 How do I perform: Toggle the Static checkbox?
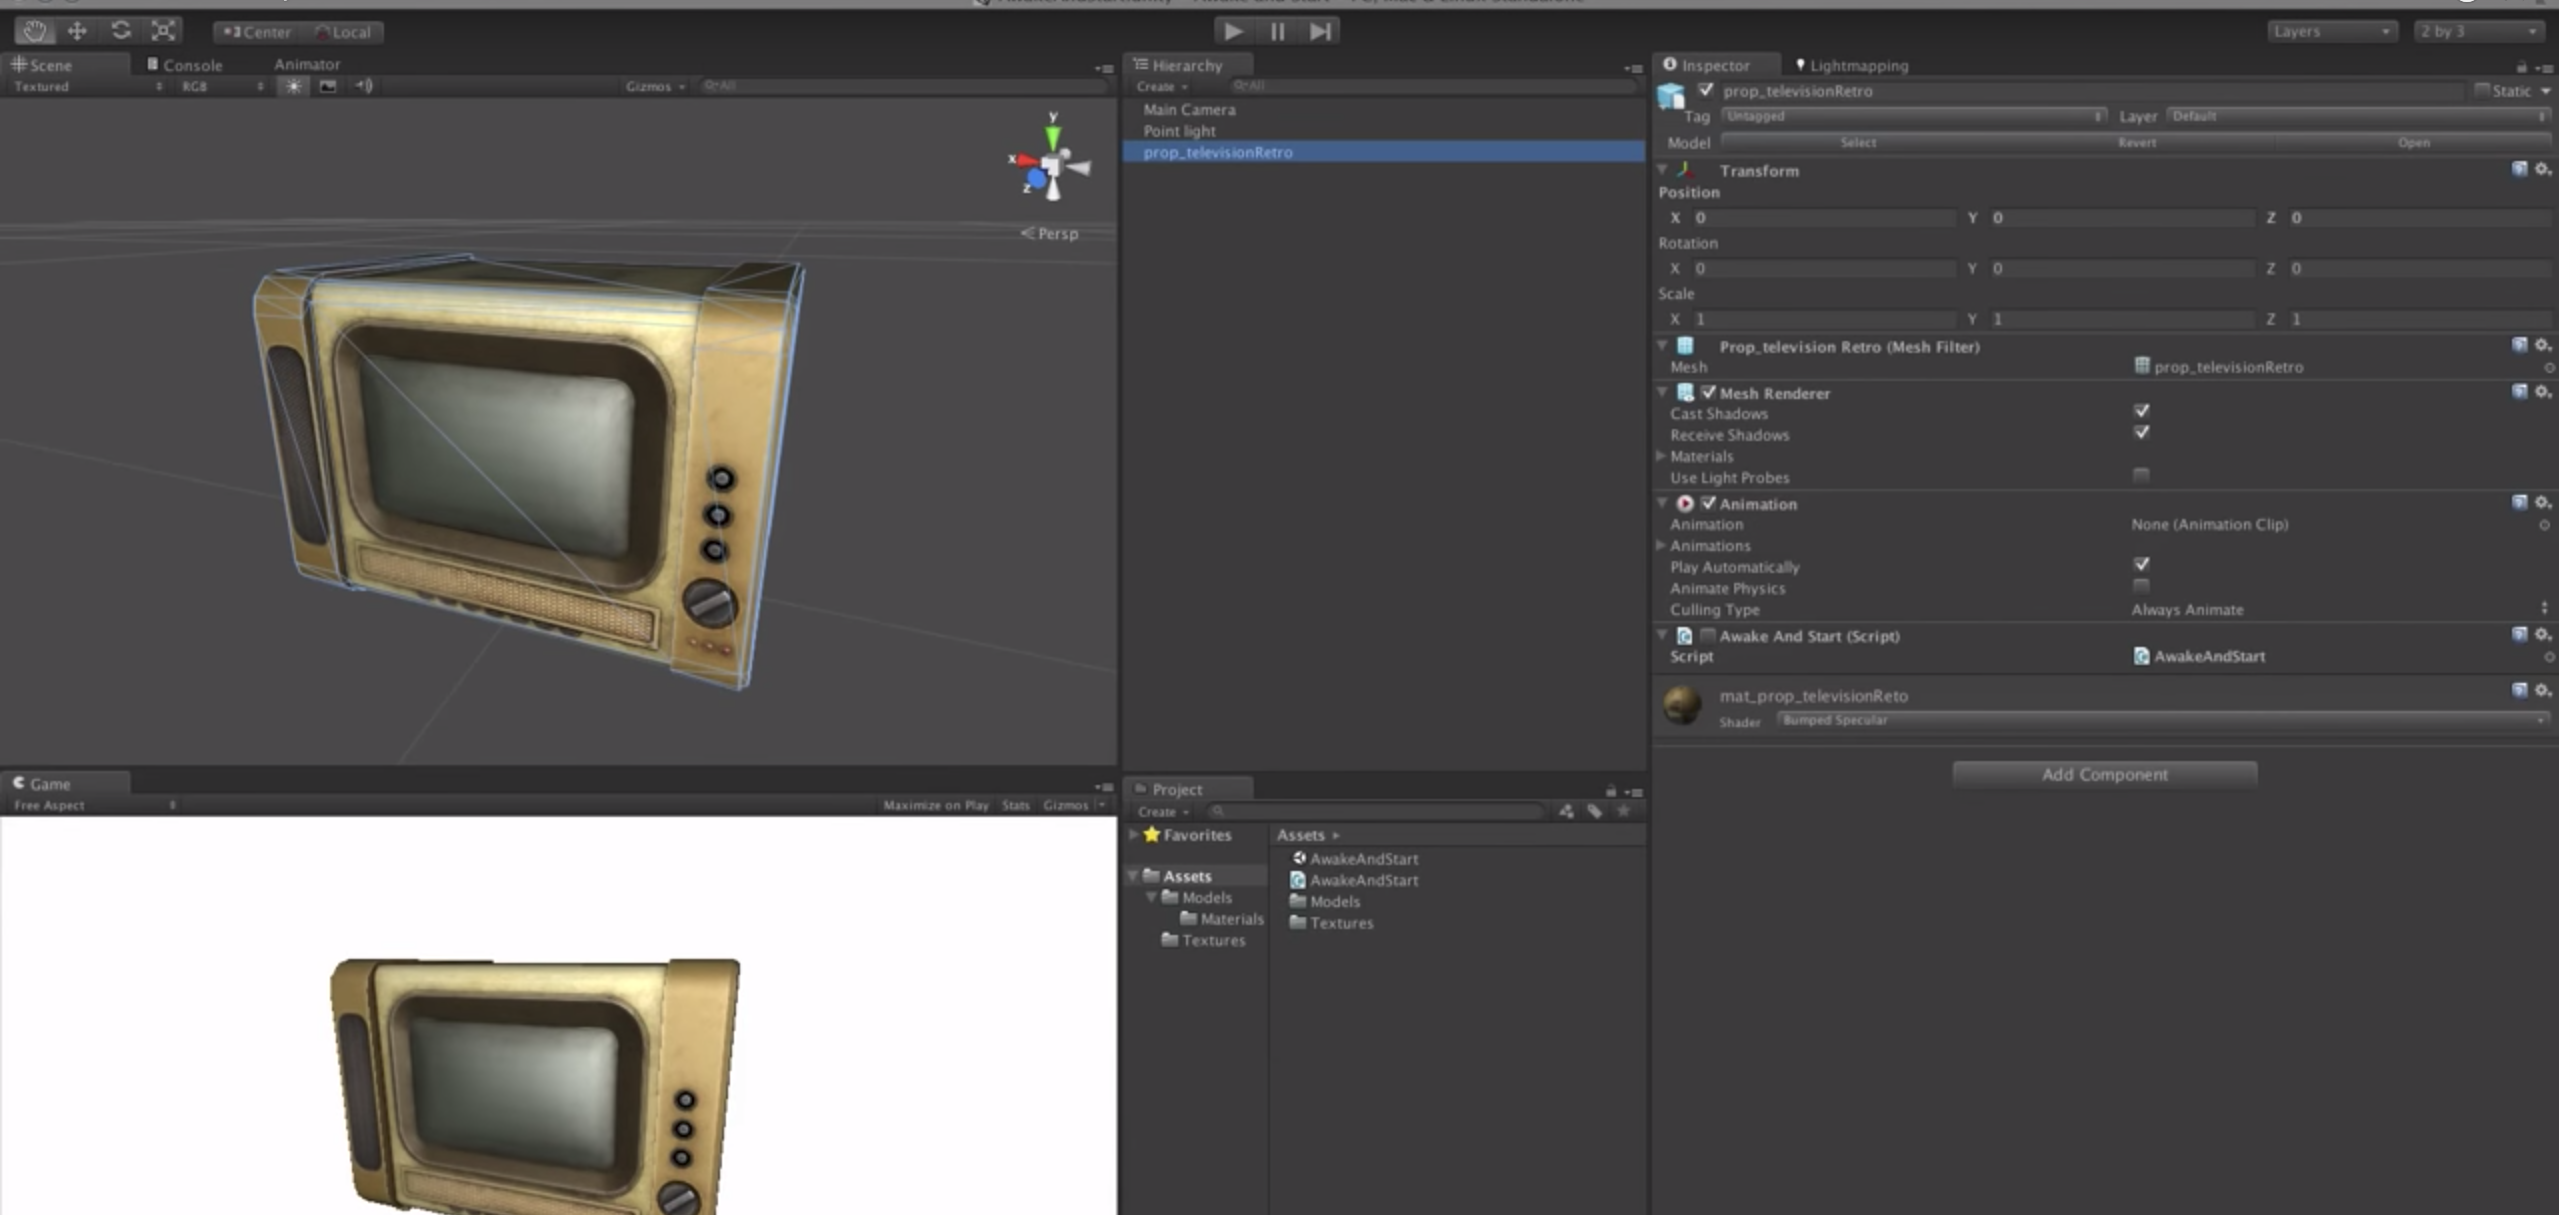[x=2481, y=90]
